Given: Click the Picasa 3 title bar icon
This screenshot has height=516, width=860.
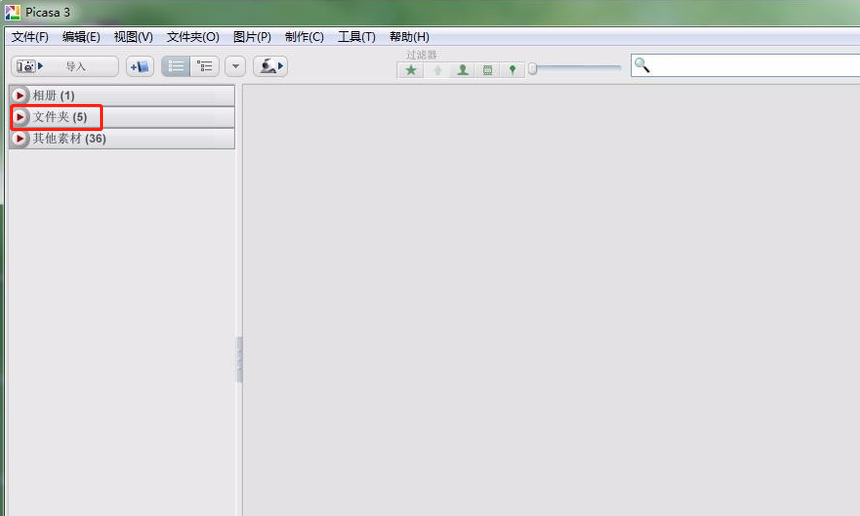Looking at the screenshot, I should coord(13,12).
